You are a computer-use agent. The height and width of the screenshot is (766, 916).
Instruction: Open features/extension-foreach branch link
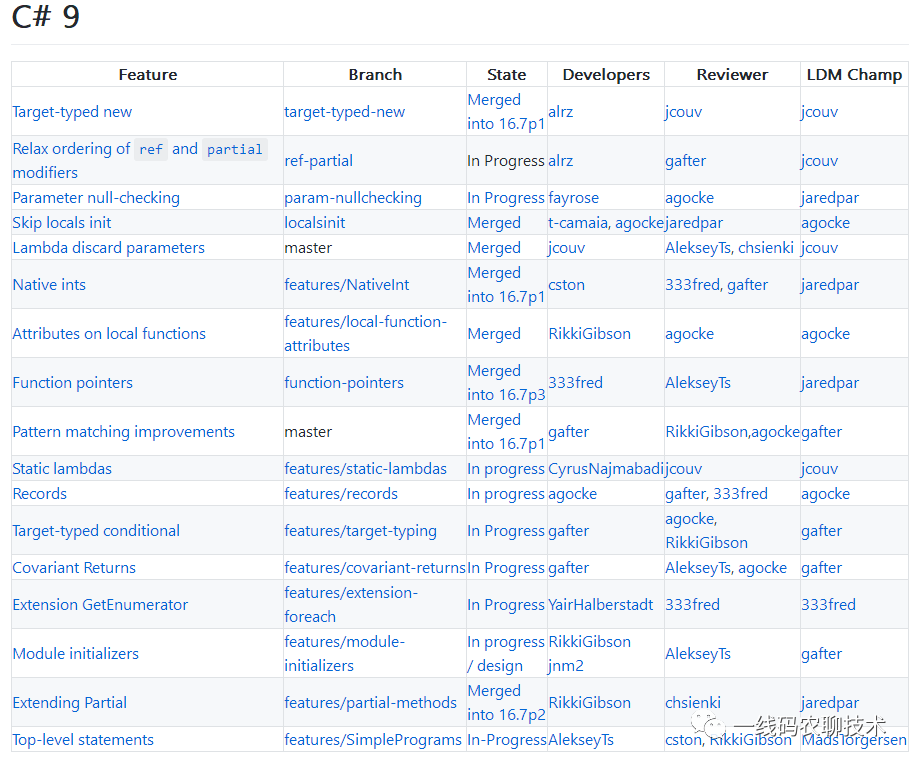pos(351,604)
